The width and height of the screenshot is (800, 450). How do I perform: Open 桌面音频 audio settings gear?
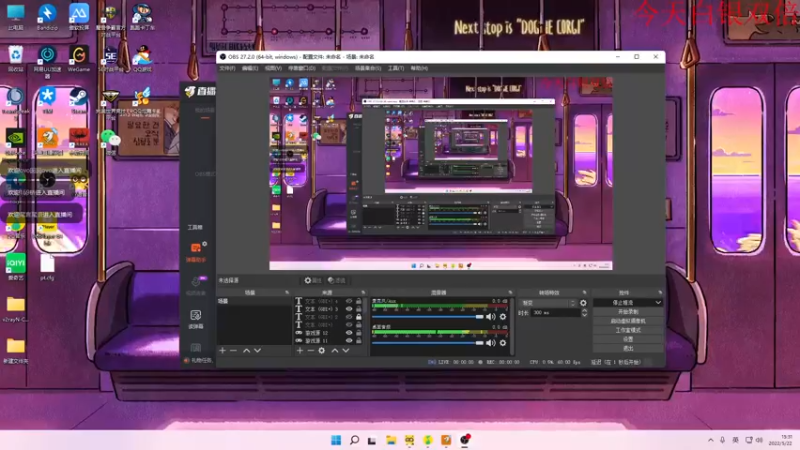pyautogui.click(x=503, y=343)
